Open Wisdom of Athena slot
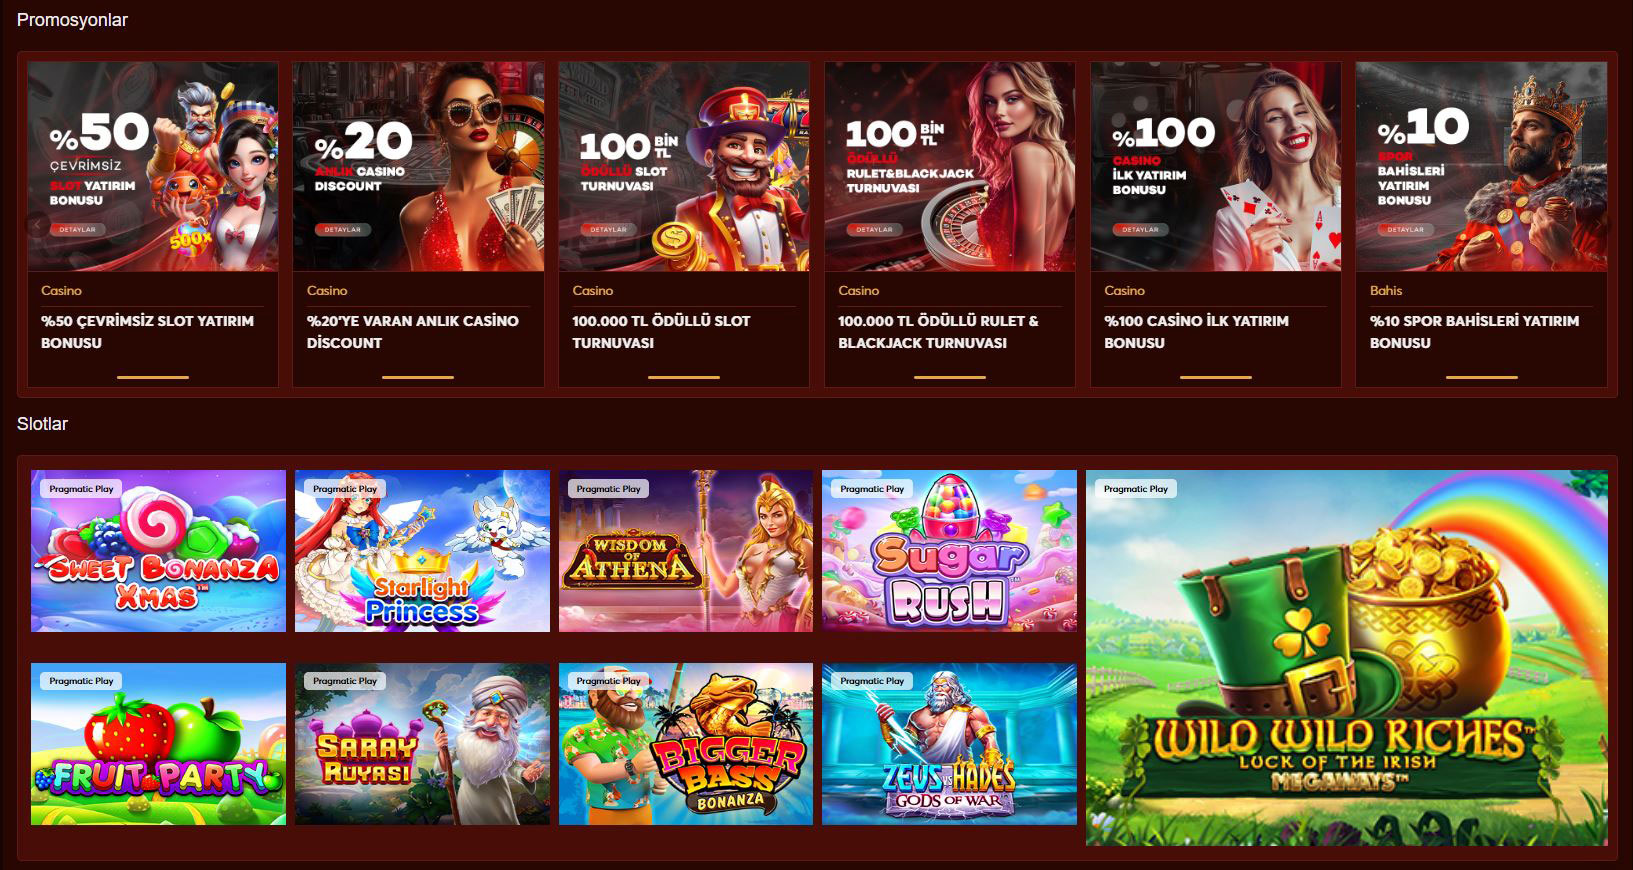1633x870 pixels. coord(686,551)
